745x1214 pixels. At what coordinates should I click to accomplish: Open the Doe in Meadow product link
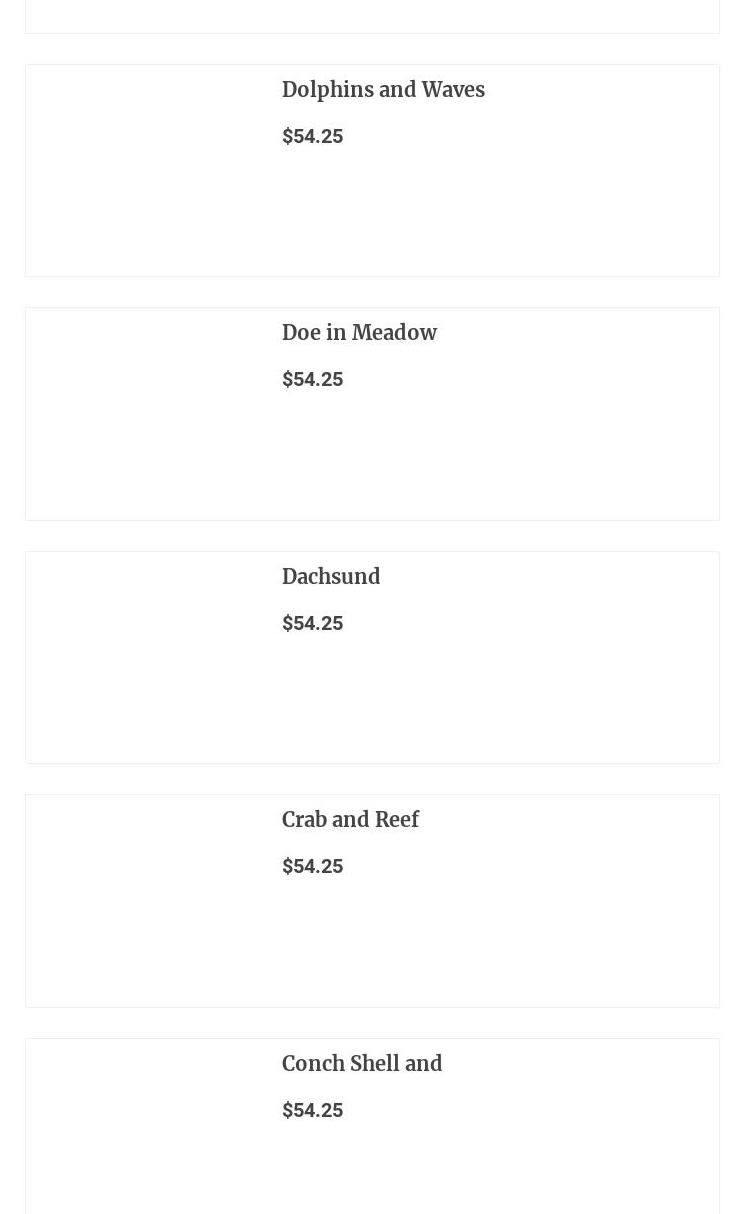pyautogui.click(x=359, y=333)
